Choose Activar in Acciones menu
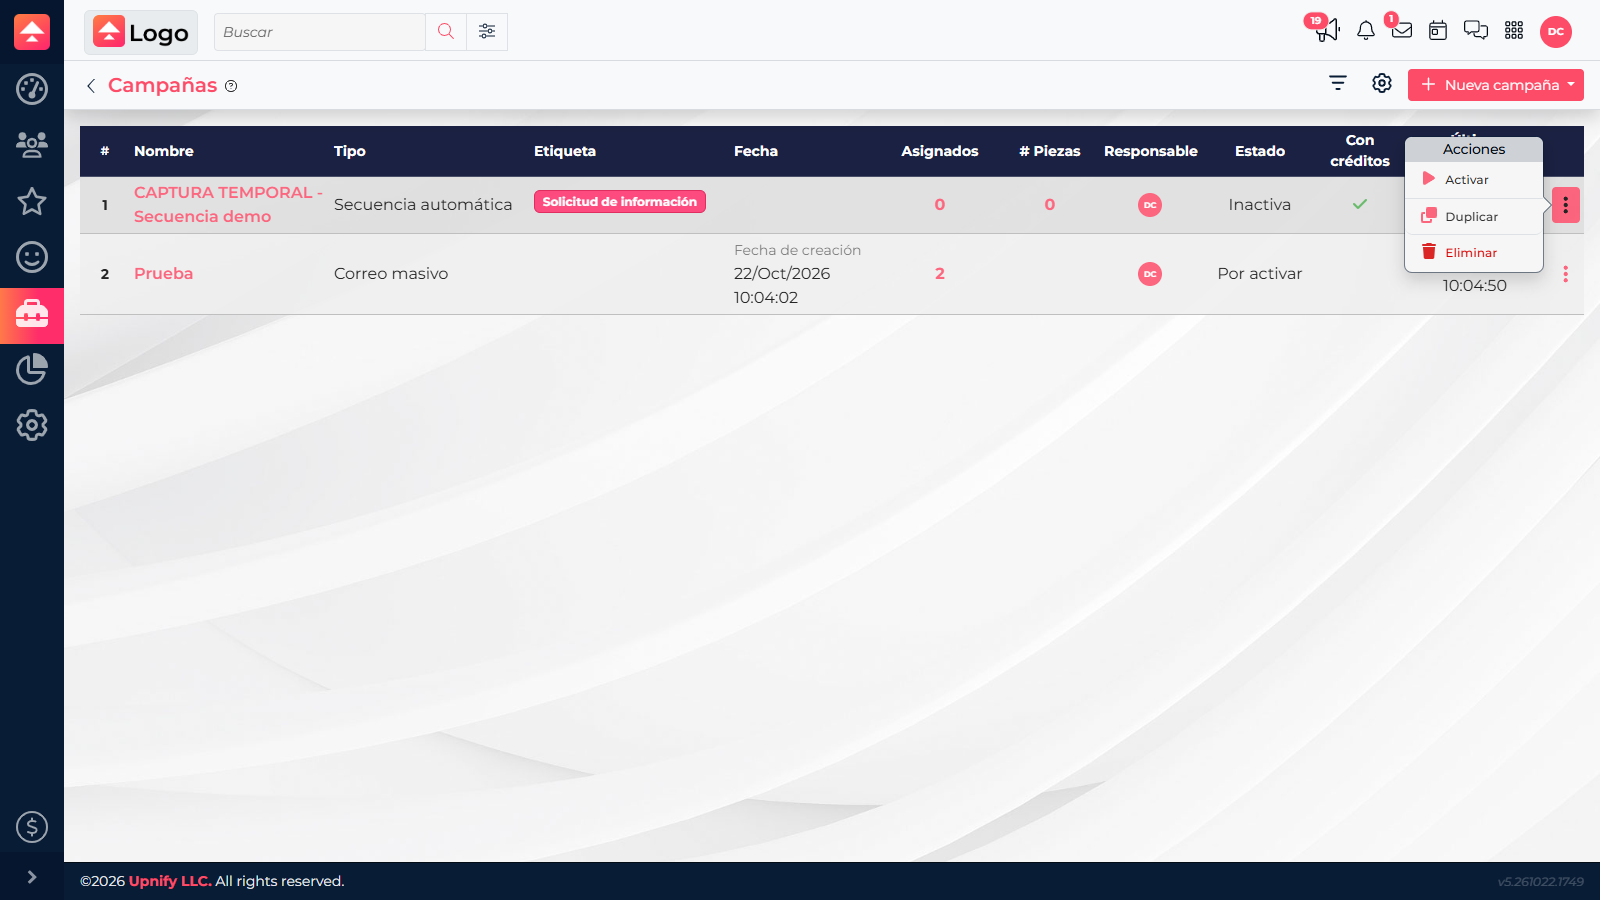Viewport: 1600px width, 900px height. 1474,180
